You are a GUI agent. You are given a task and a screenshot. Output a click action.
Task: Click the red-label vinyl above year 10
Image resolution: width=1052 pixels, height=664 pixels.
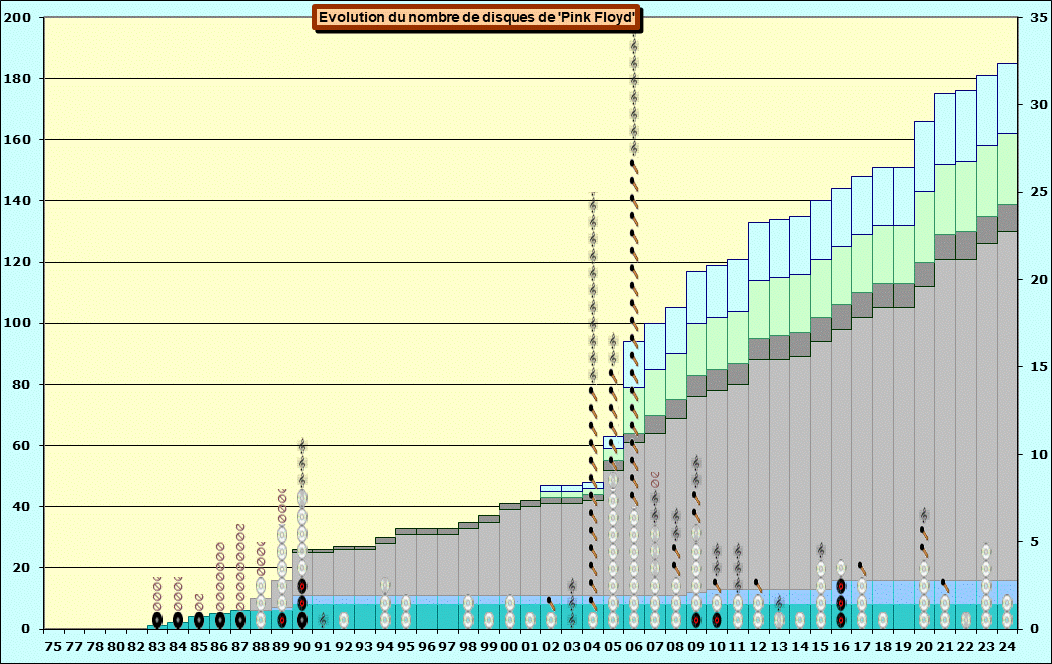717,620
